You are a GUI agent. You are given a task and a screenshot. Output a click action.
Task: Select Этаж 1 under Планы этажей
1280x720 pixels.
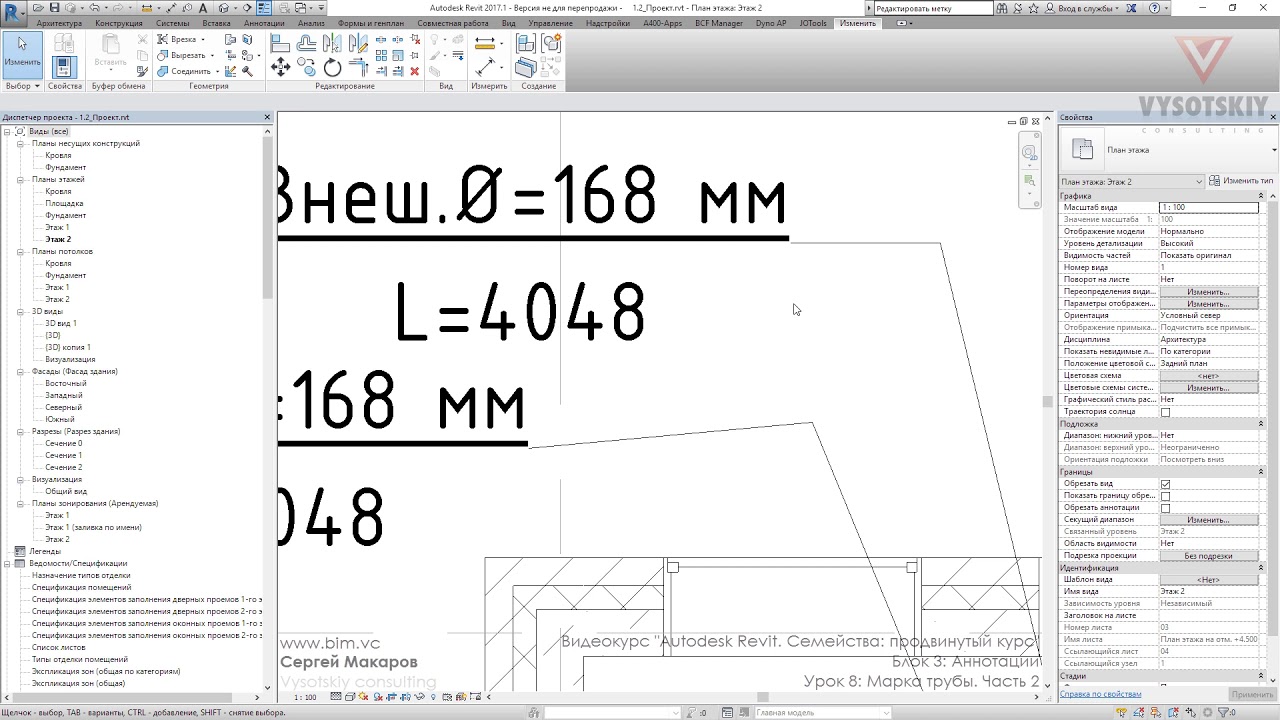pos(57,228)
